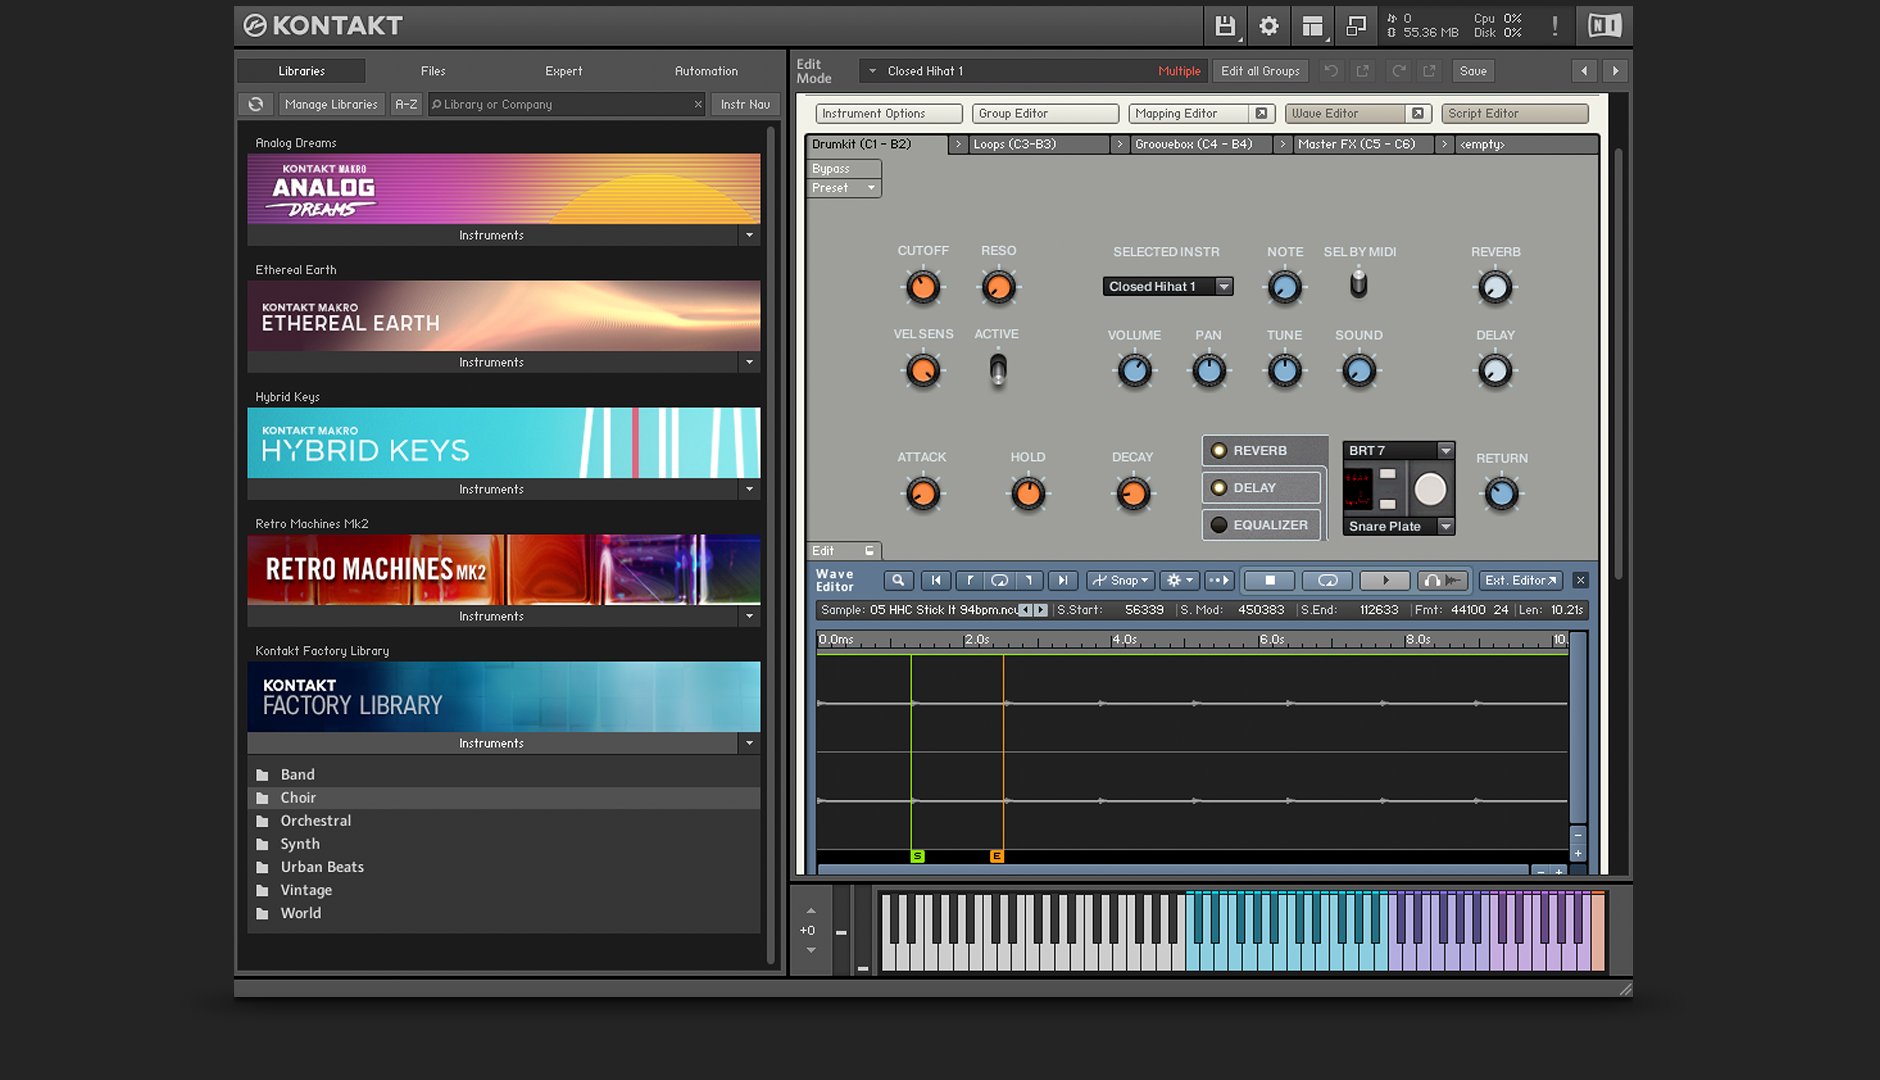The height and width of the screenshot is (1080, 1880).
Task: Toggle the ACTIVE switch for the hihat
Action: pyautogui.click(x=997, y=370)
